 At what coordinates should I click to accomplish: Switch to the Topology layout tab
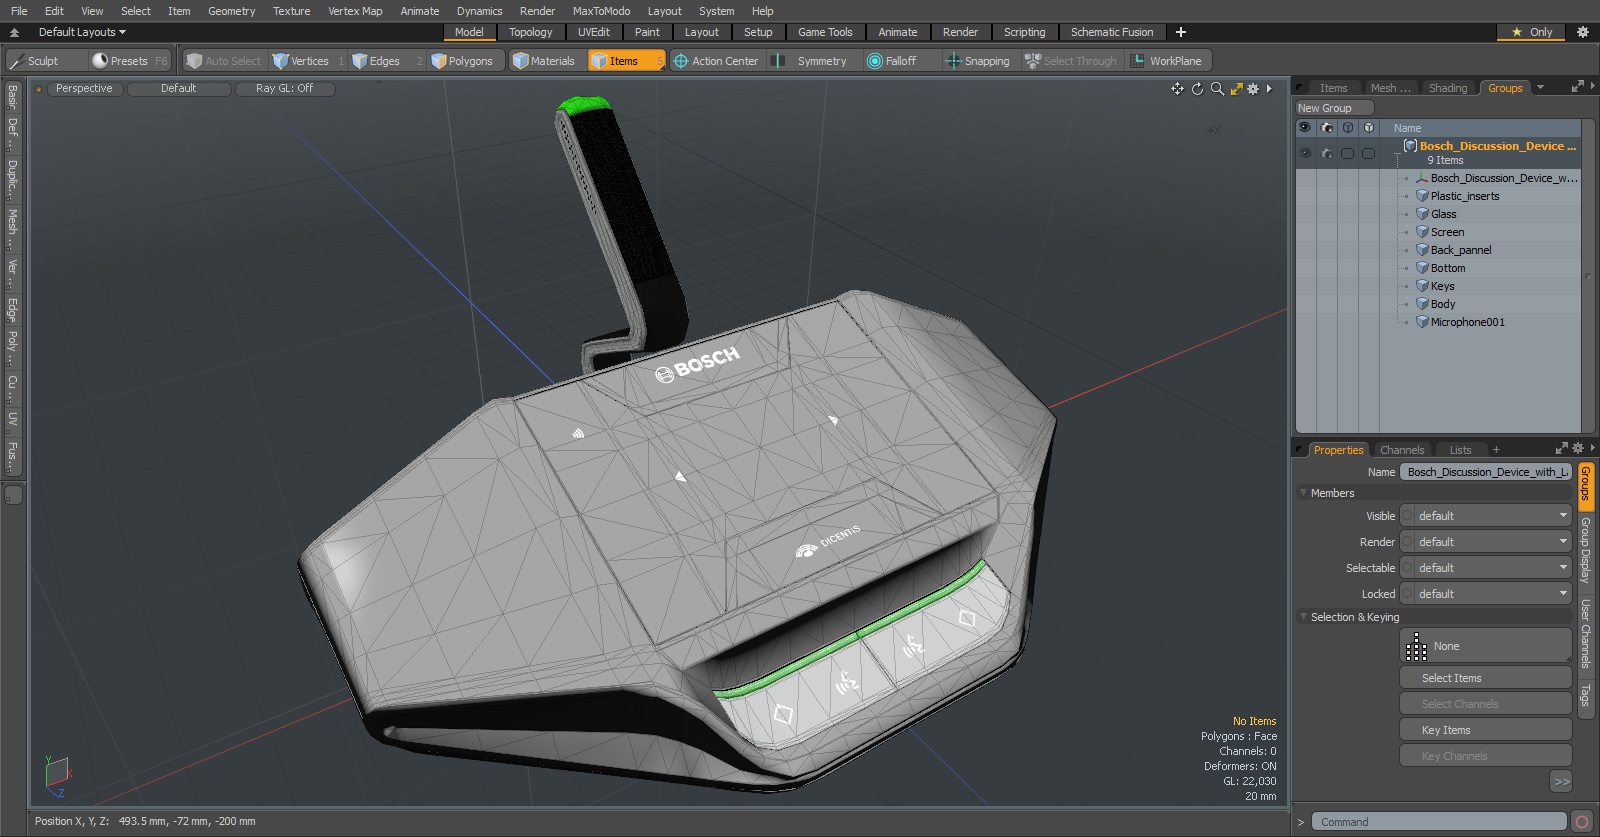click(x=530, y=32)
